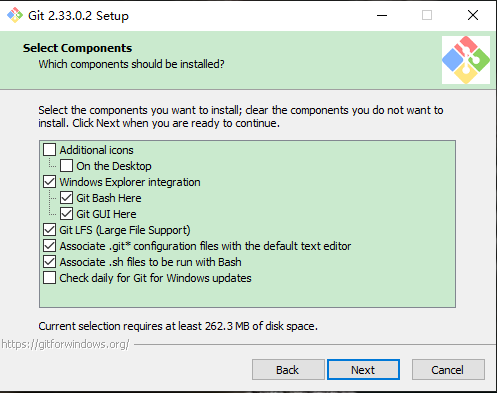The height and width of the screenshot is (393, 497).
Task: Return to previous page with Back
Action: click(x=288, y=369)
